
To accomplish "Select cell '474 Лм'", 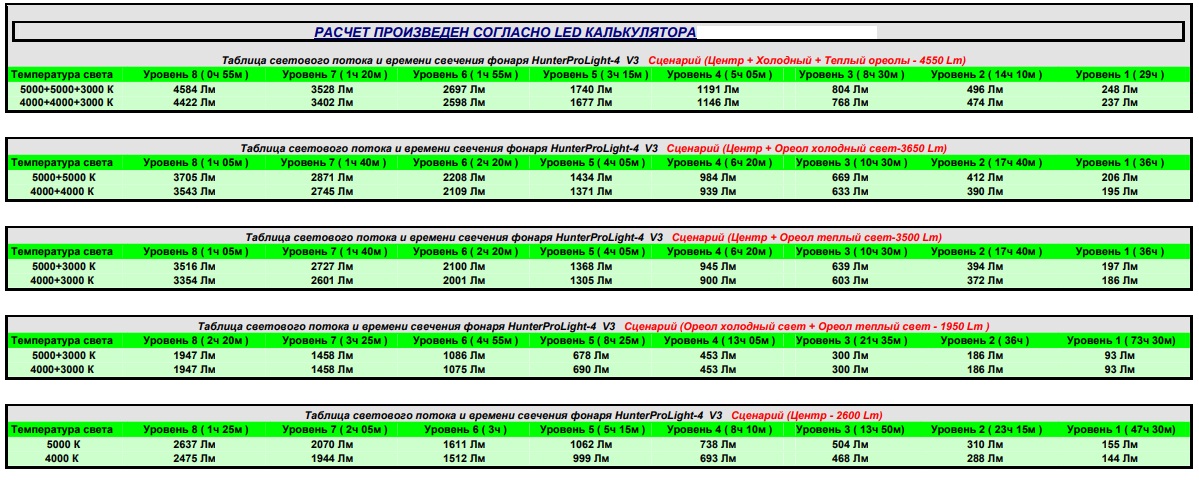I will [987, 102].
